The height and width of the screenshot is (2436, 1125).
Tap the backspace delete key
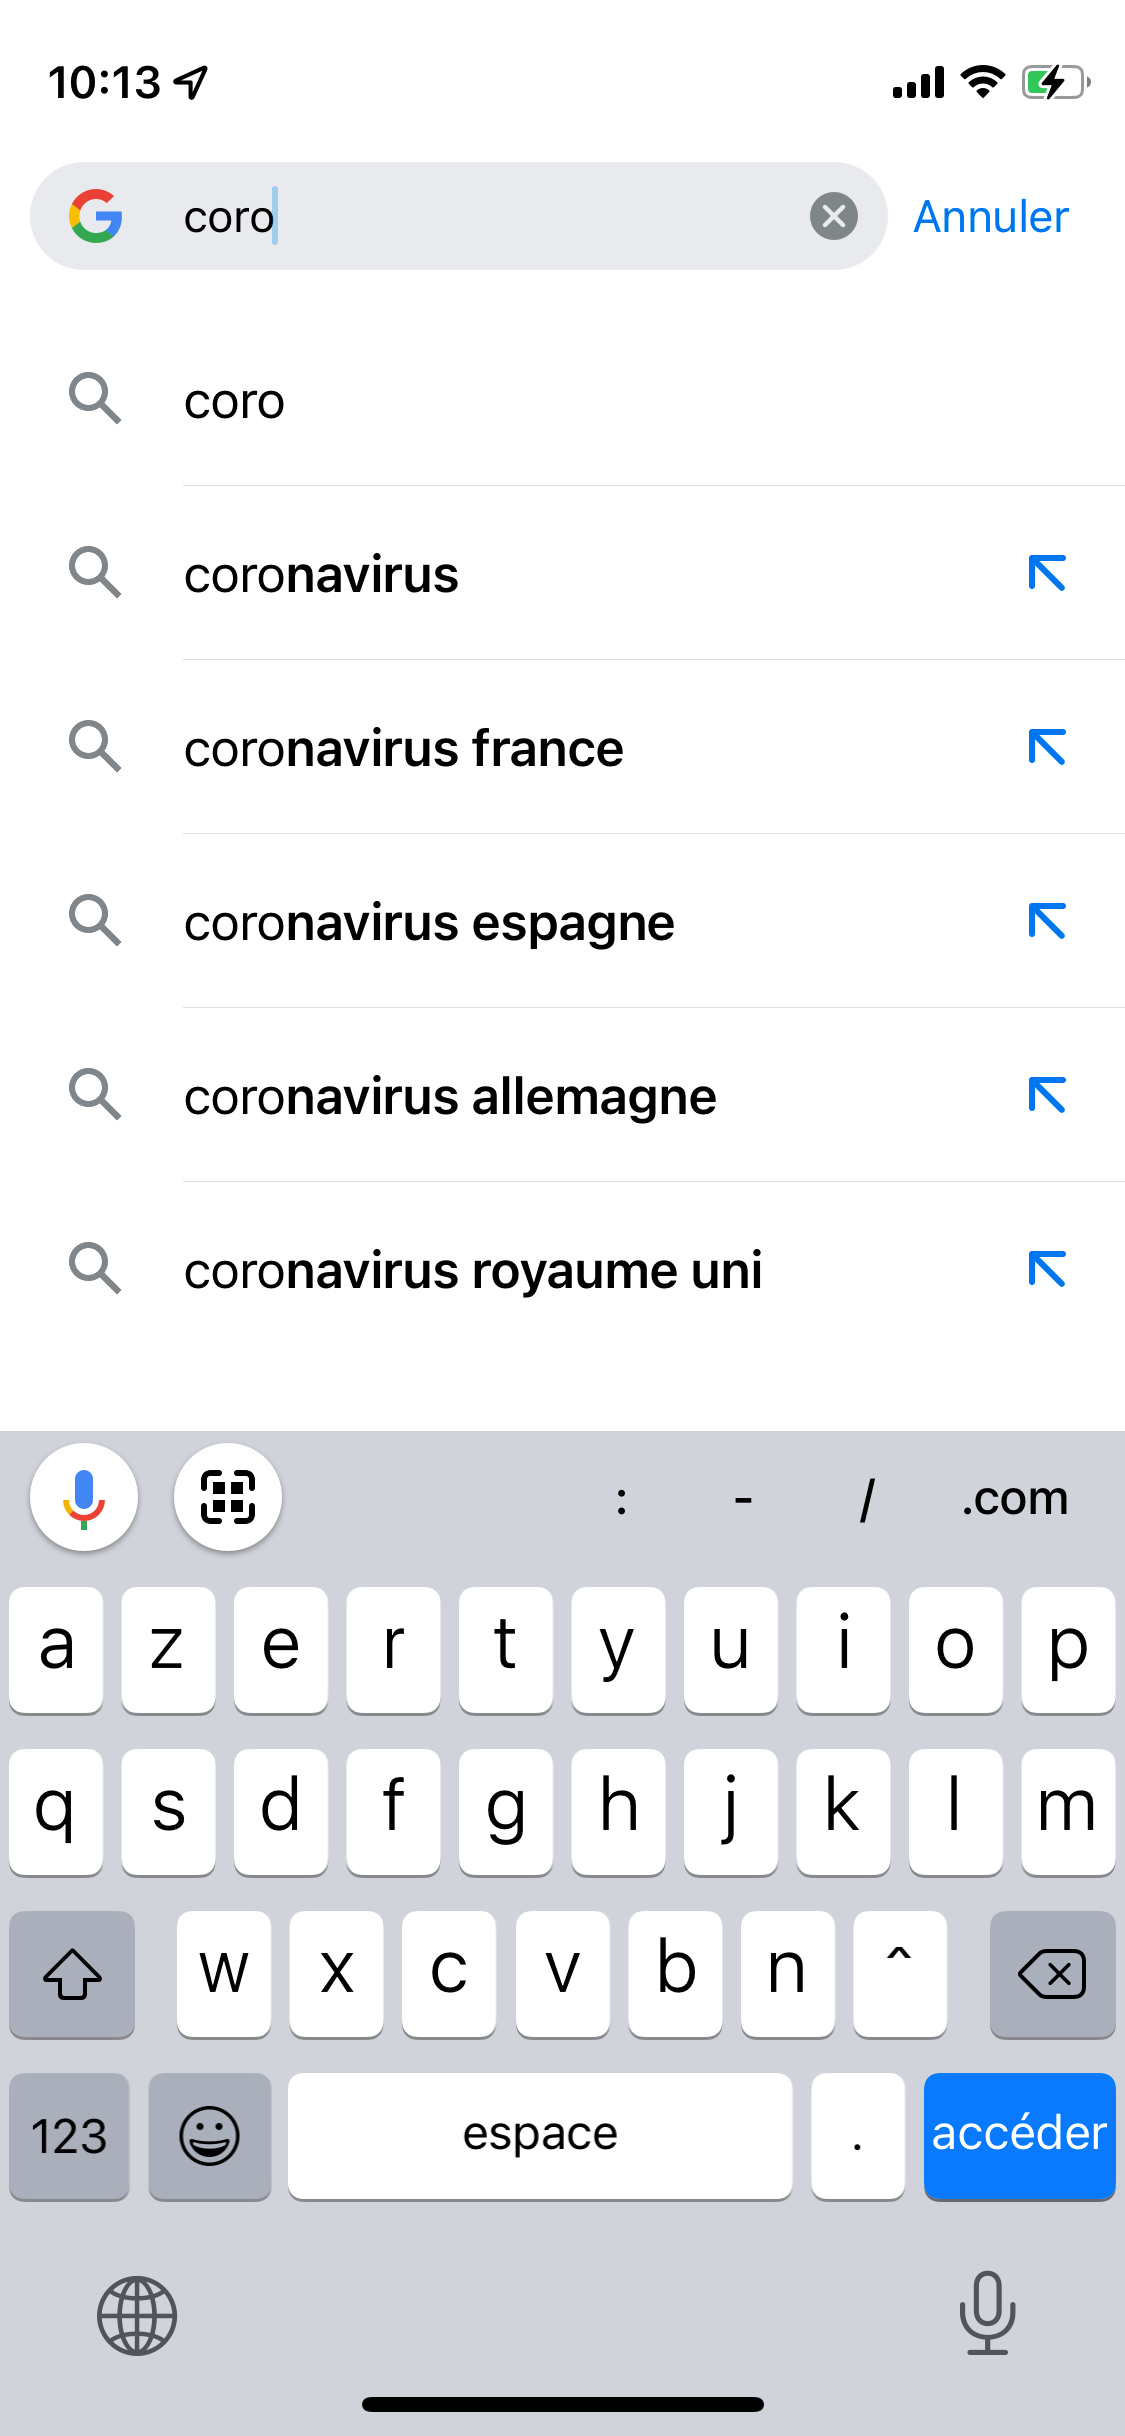(1052, 1974)
